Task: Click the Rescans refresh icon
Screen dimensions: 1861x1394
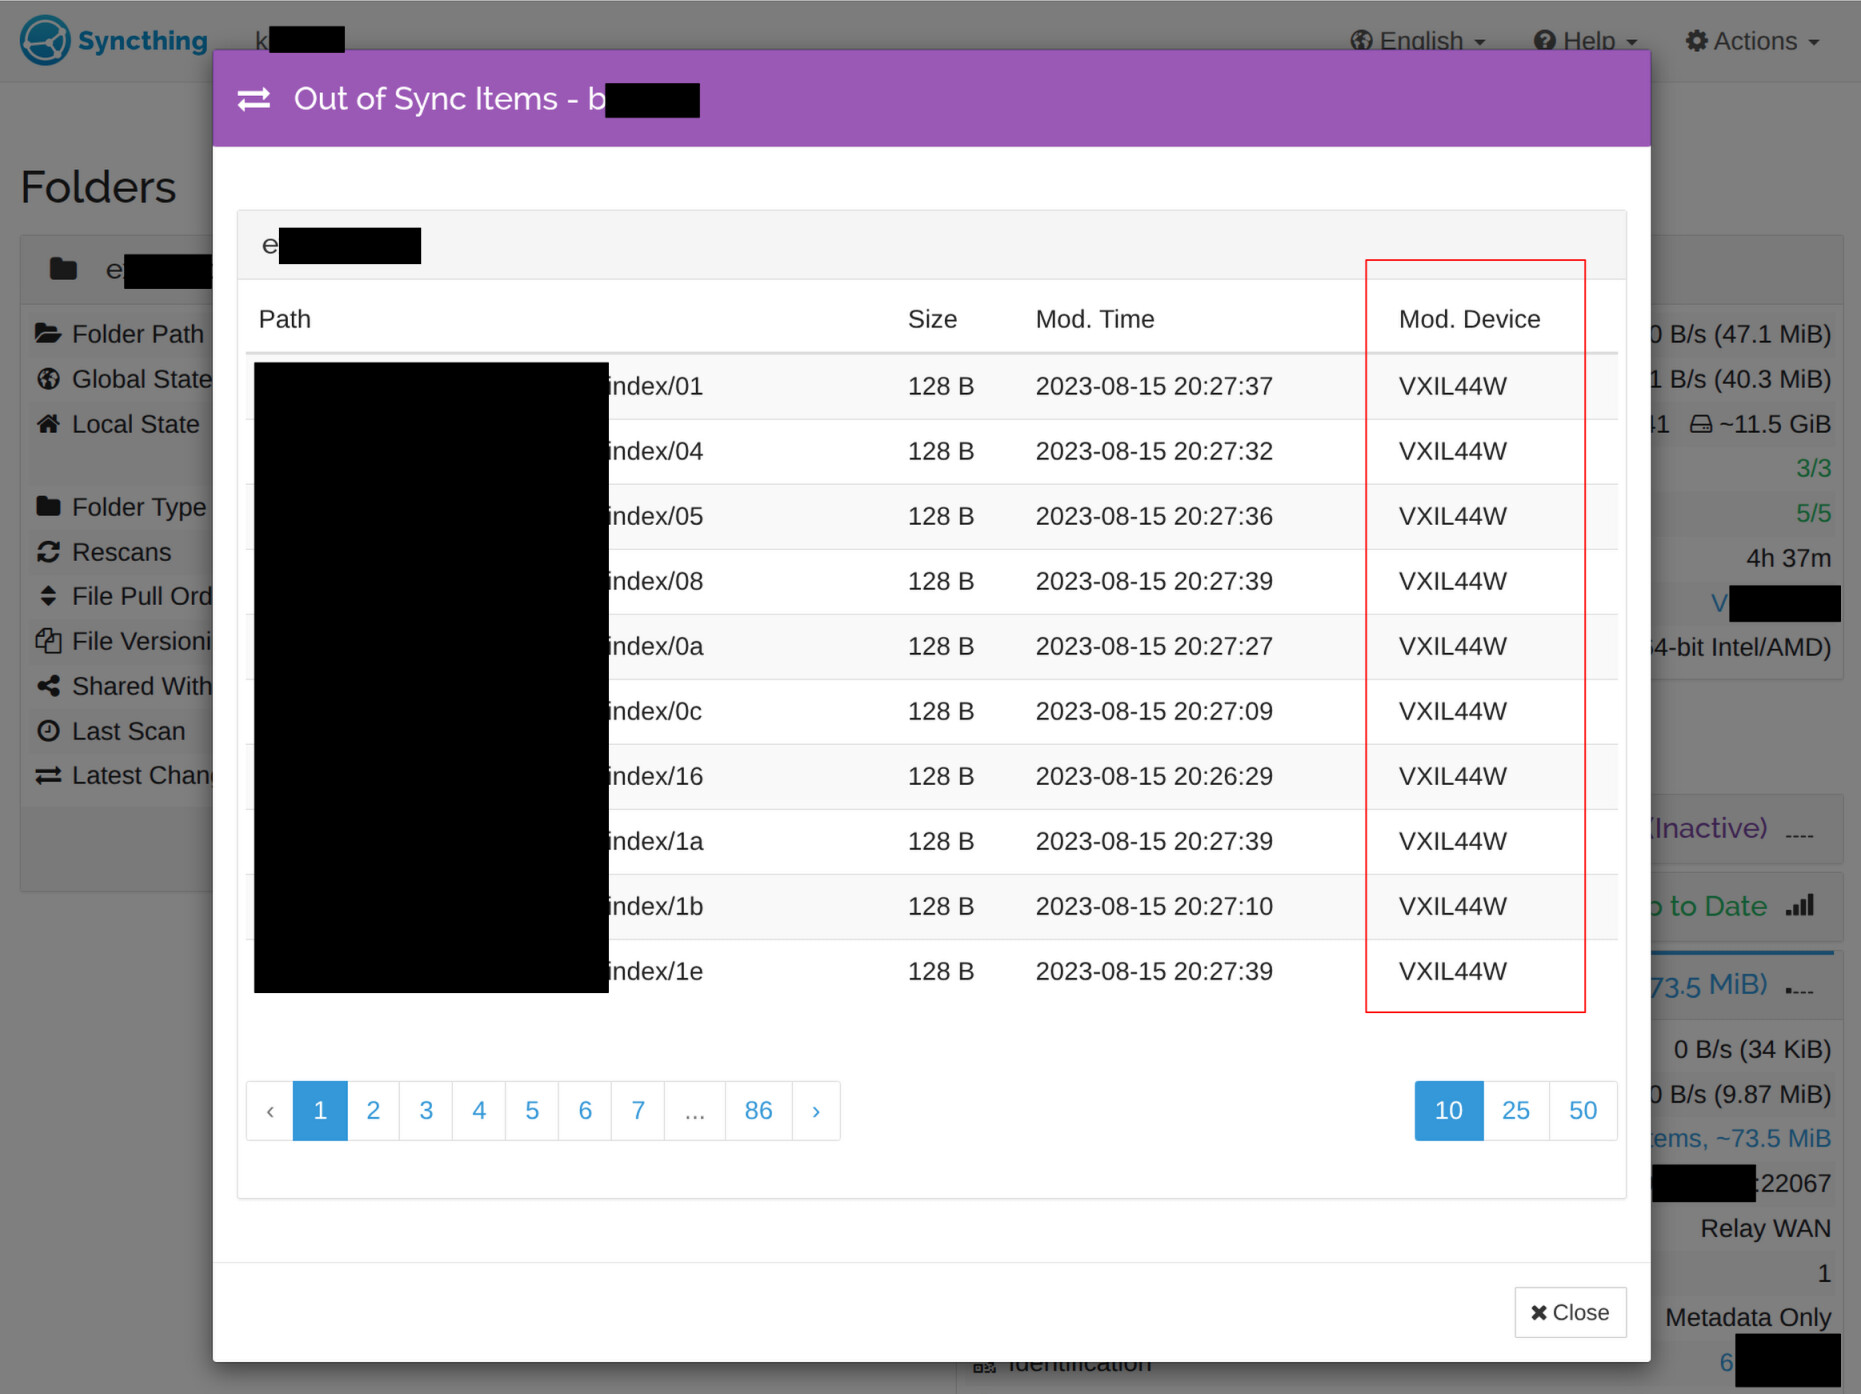Action: pos(48,552)
